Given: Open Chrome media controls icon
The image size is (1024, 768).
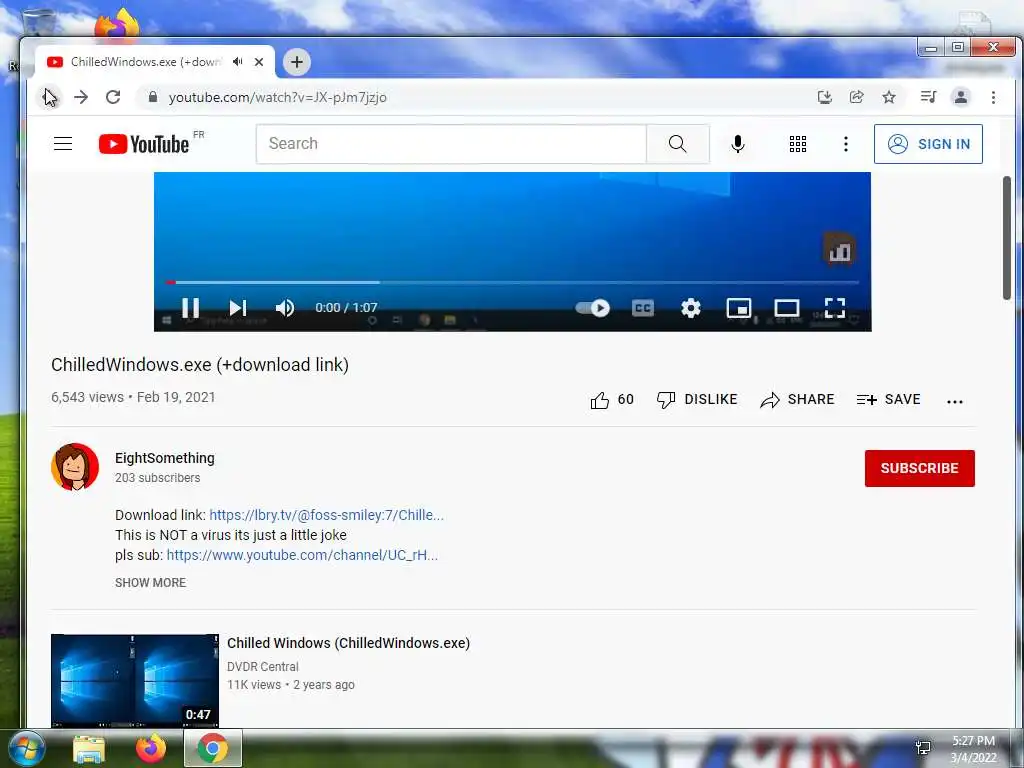Looking at the screenshot, I should 928,97.
